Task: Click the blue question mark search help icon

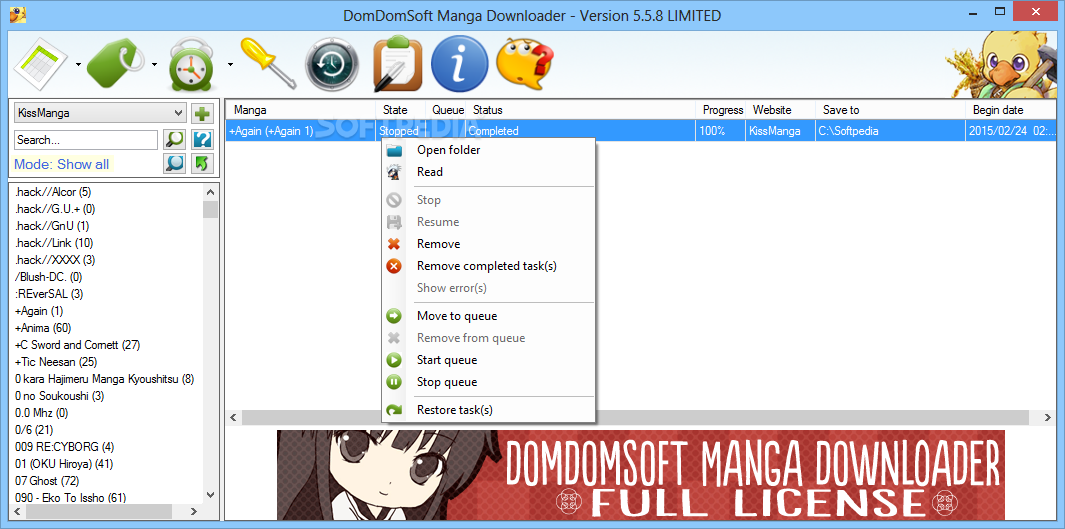Action: tap(202, 140)
